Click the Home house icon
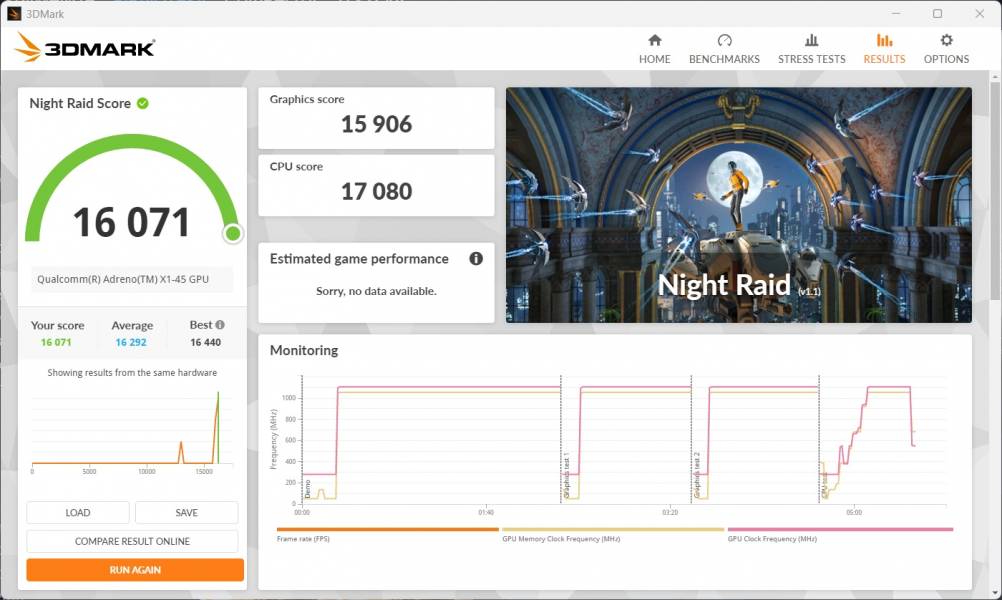Viewport: 1002px width, 600px height. click(x=654, y=40)
